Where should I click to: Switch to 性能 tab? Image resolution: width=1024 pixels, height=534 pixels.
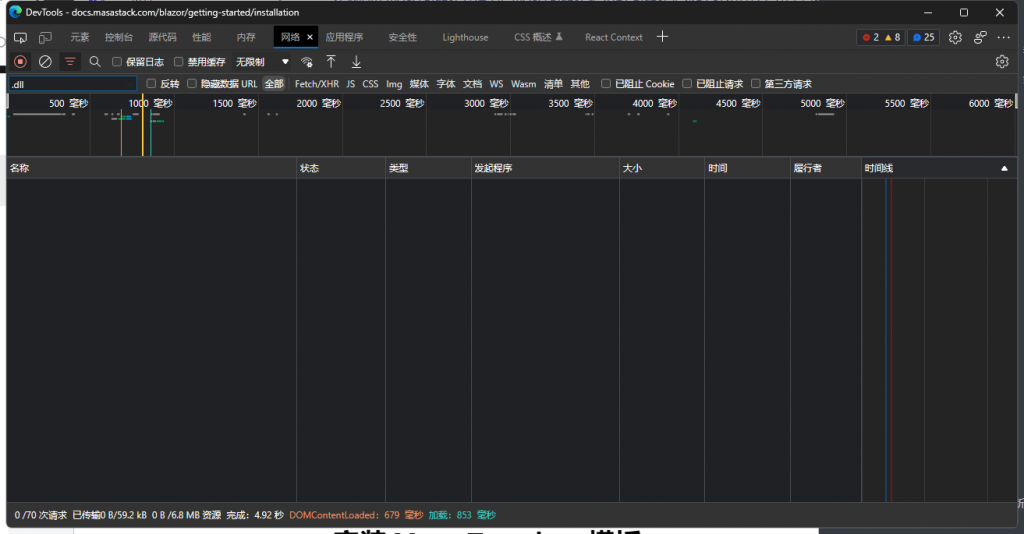click(202, 37)
